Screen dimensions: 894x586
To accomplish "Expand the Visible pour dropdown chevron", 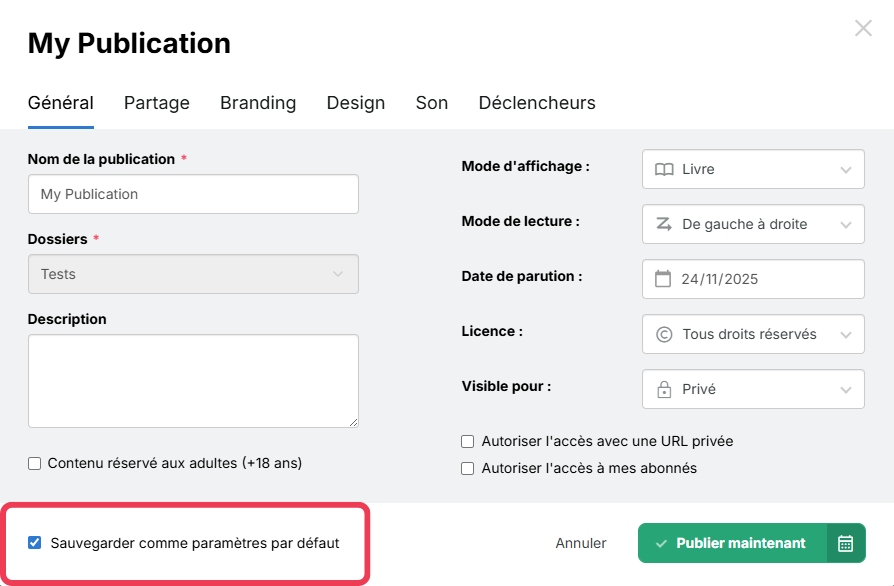I will click(x=846, y=390).
